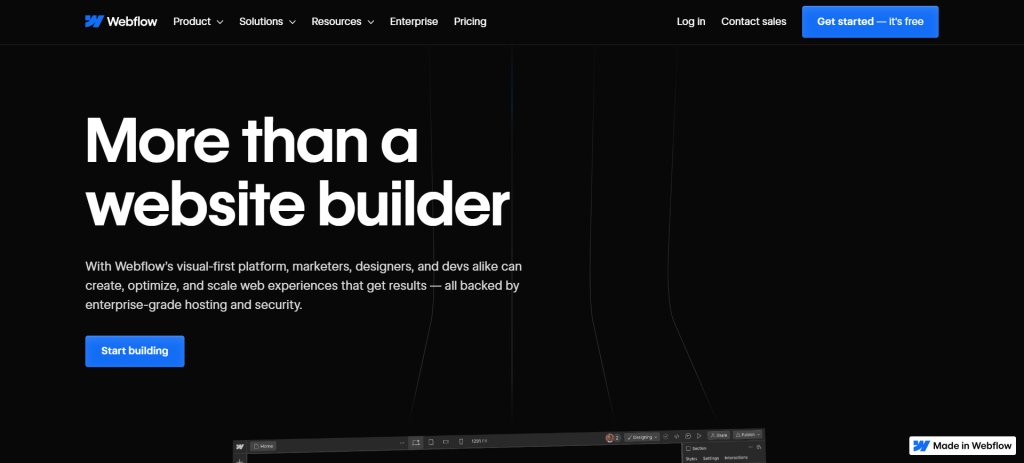Screen dimensions: 1024x463
Task: Open the Contact sales link
Action: pos(754,22)
